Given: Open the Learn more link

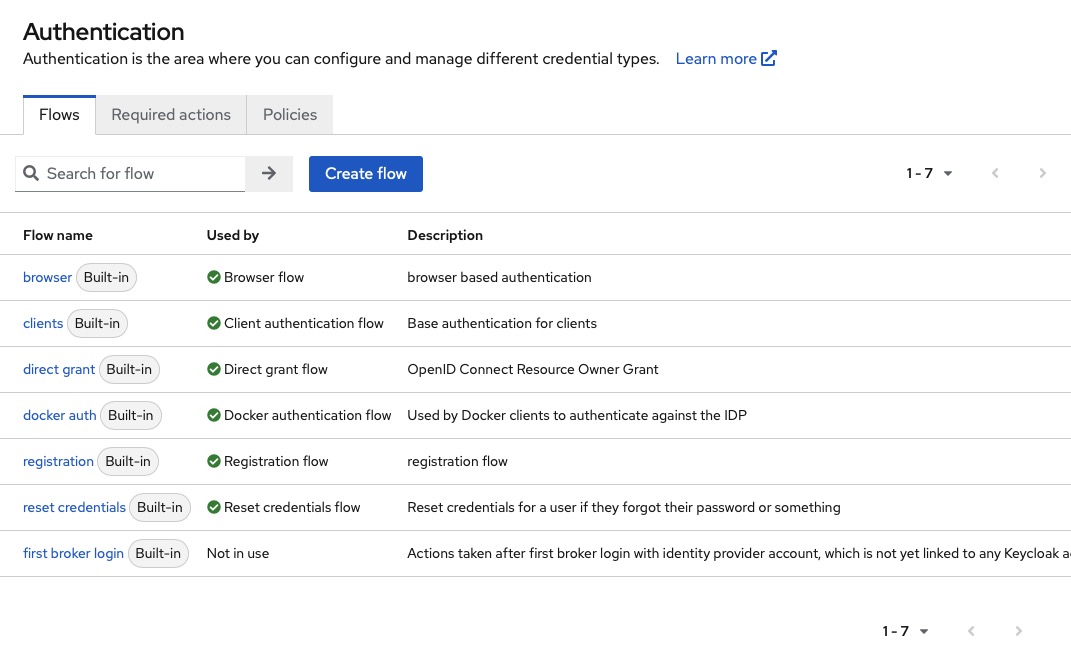Looking at the screenshot, I should click(716, 59).
